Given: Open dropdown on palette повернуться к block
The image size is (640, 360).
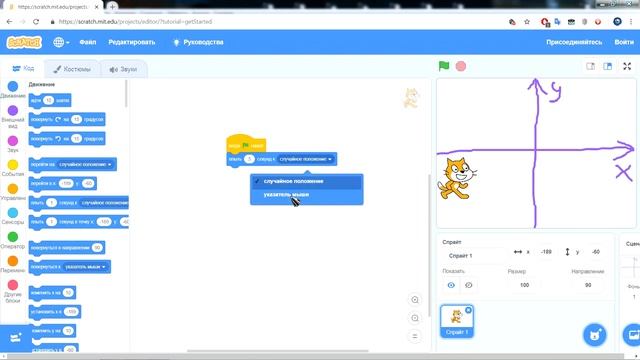Looking at the screenshot, I should 104,267.
